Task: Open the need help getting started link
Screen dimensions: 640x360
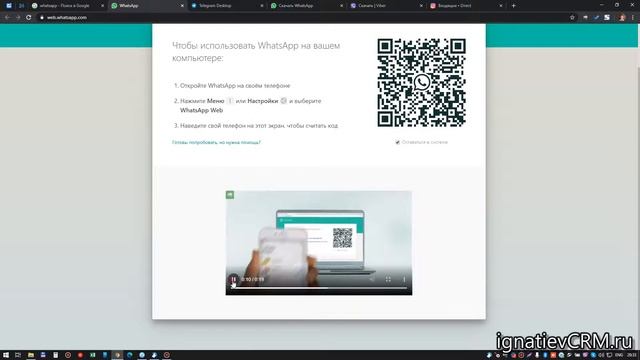Action: (x=216, y=142)
